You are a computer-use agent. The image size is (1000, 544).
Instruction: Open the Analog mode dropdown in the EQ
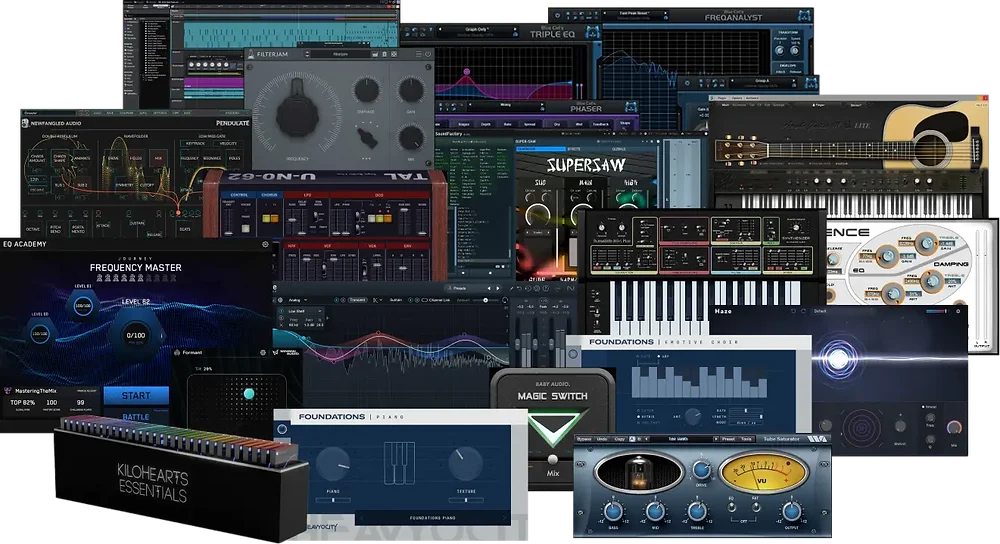(298, 300)
